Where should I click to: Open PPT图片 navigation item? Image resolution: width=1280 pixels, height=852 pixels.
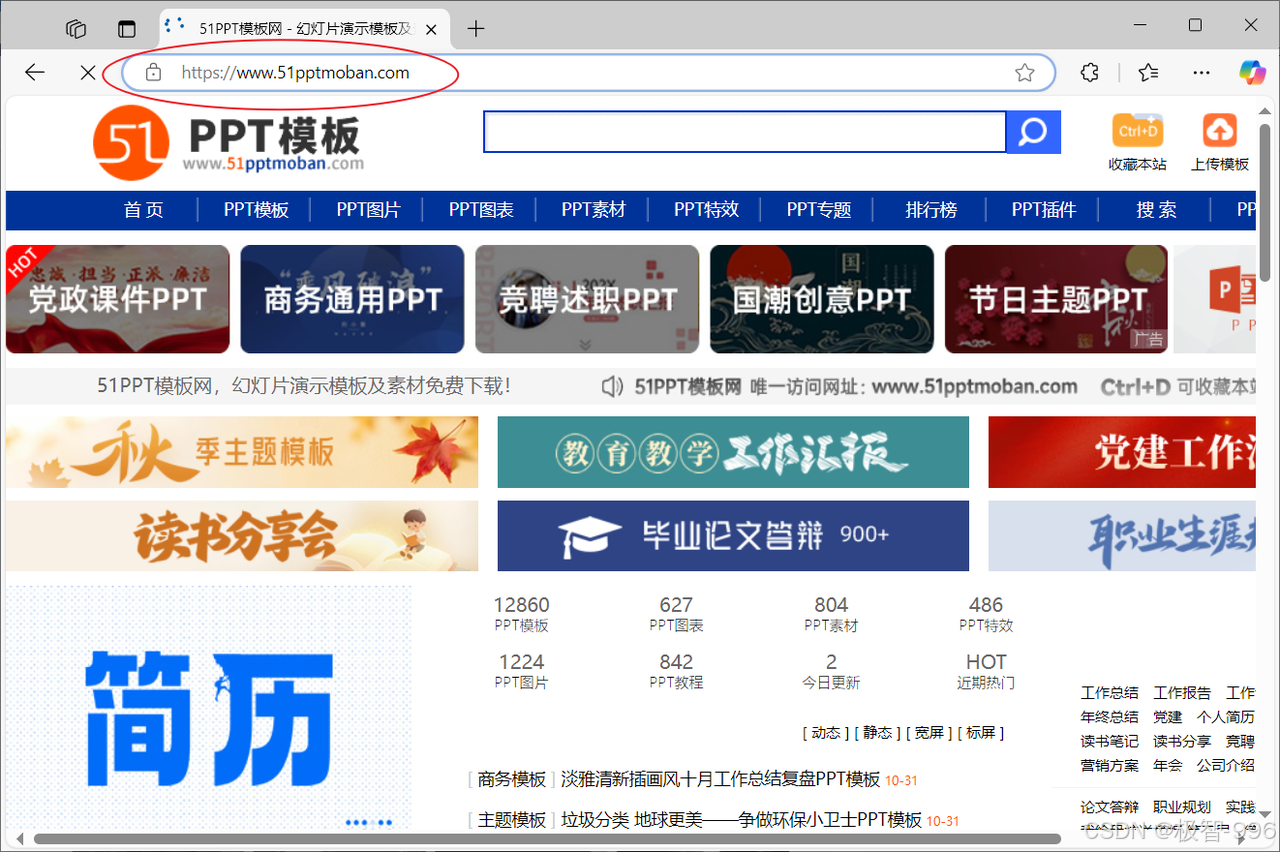click(368, 210)
